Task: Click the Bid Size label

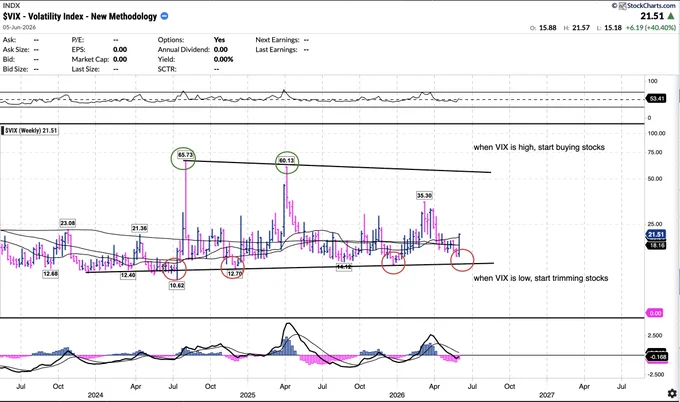Action: click(x=15, y=69)
